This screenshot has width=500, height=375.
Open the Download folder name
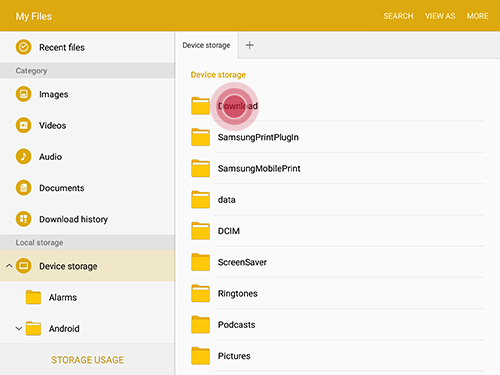point(238,106)
